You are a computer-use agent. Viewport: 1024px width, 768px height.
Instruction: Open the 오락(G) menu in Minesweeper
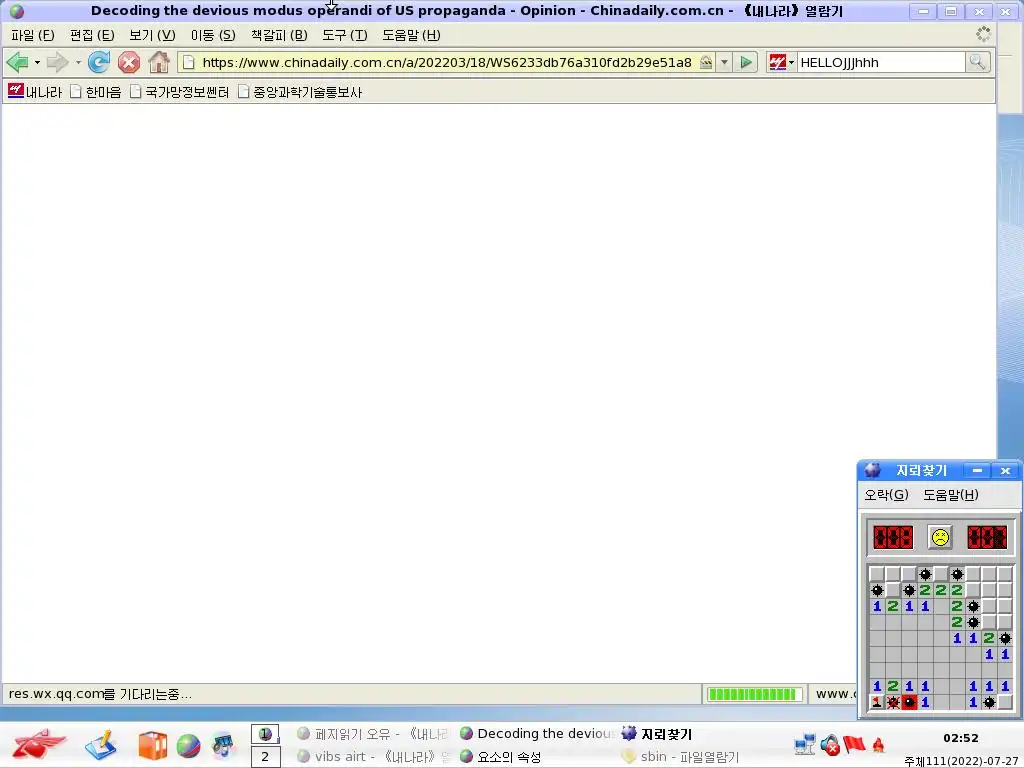(x=886, y=495)
